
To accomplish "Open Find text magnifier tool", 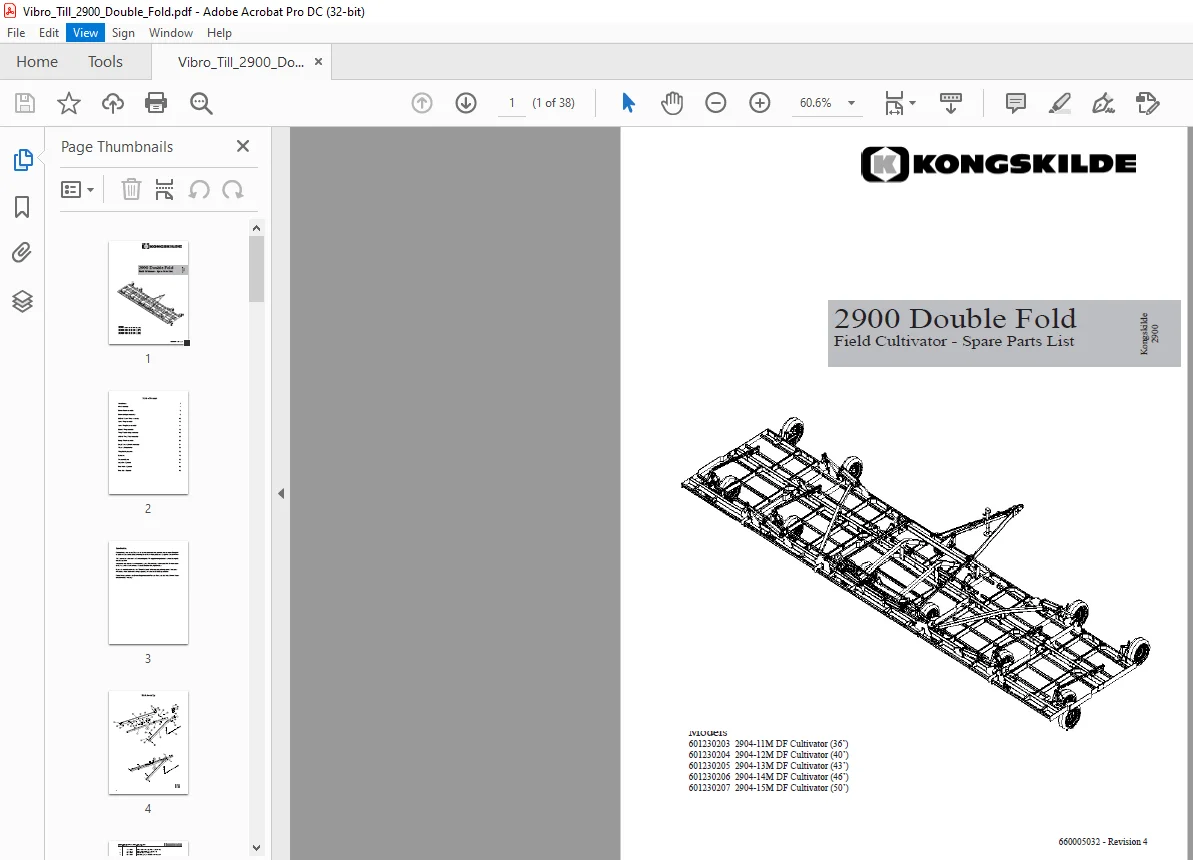I will click(x=201, y=103).
